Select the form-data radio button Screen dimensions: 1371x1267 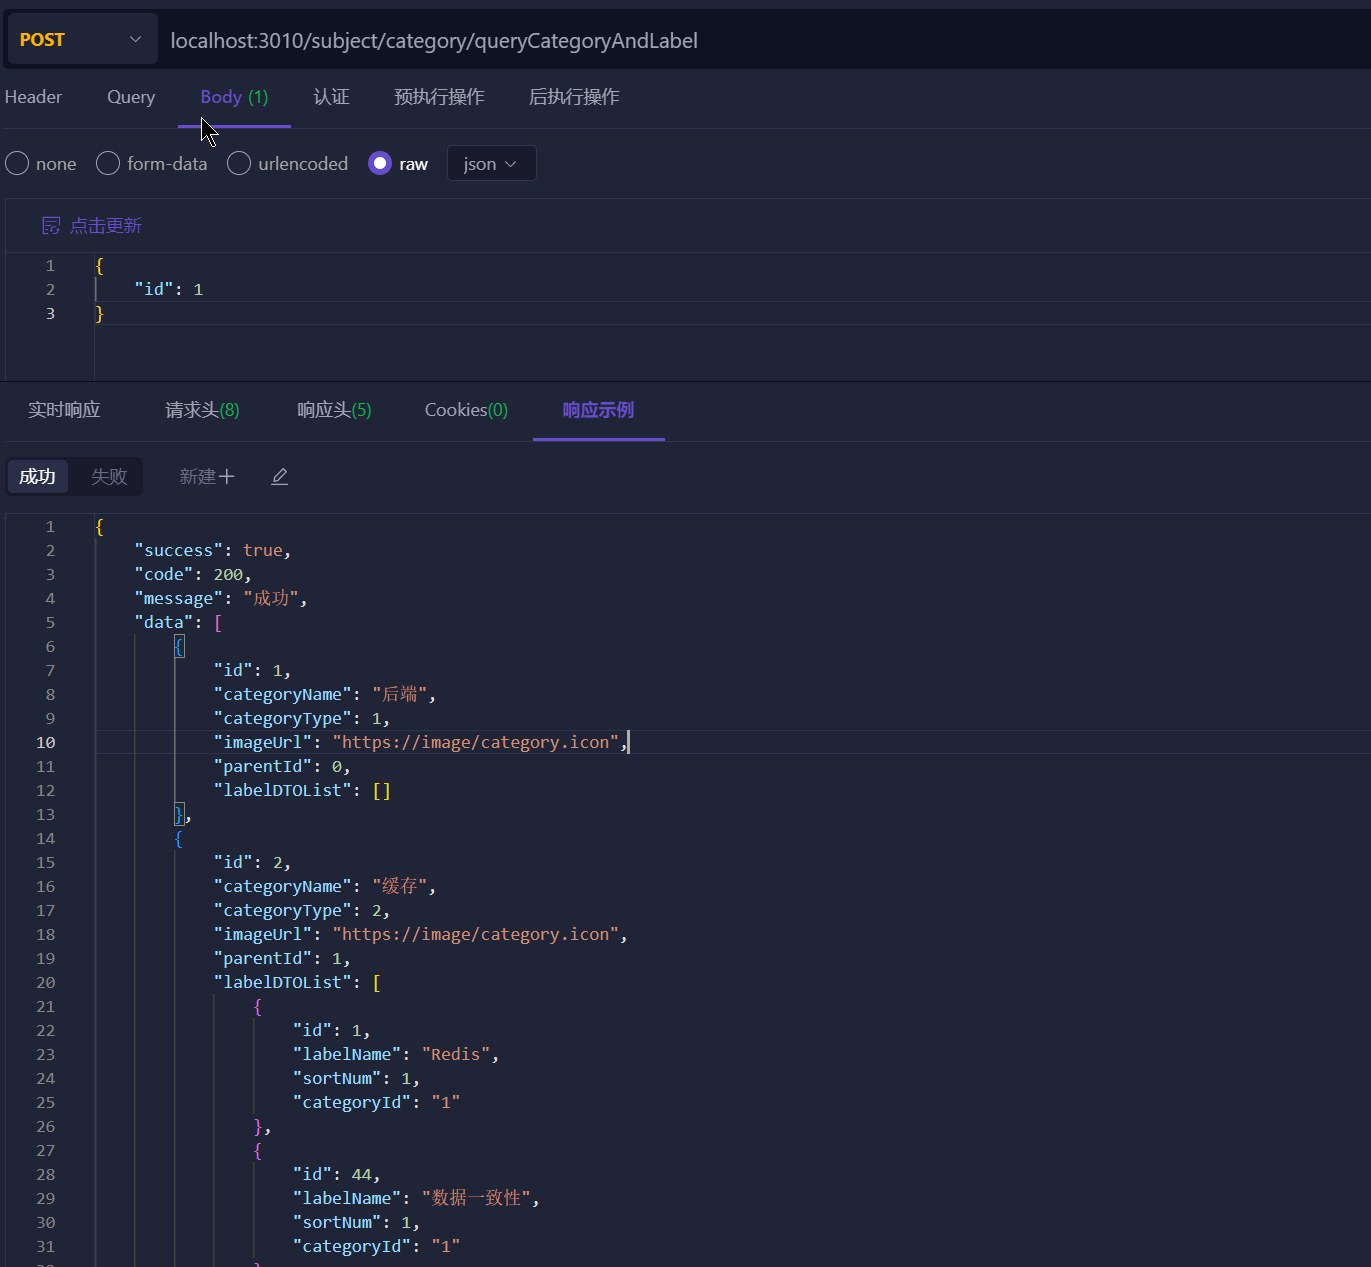click(x=108, y=163)
